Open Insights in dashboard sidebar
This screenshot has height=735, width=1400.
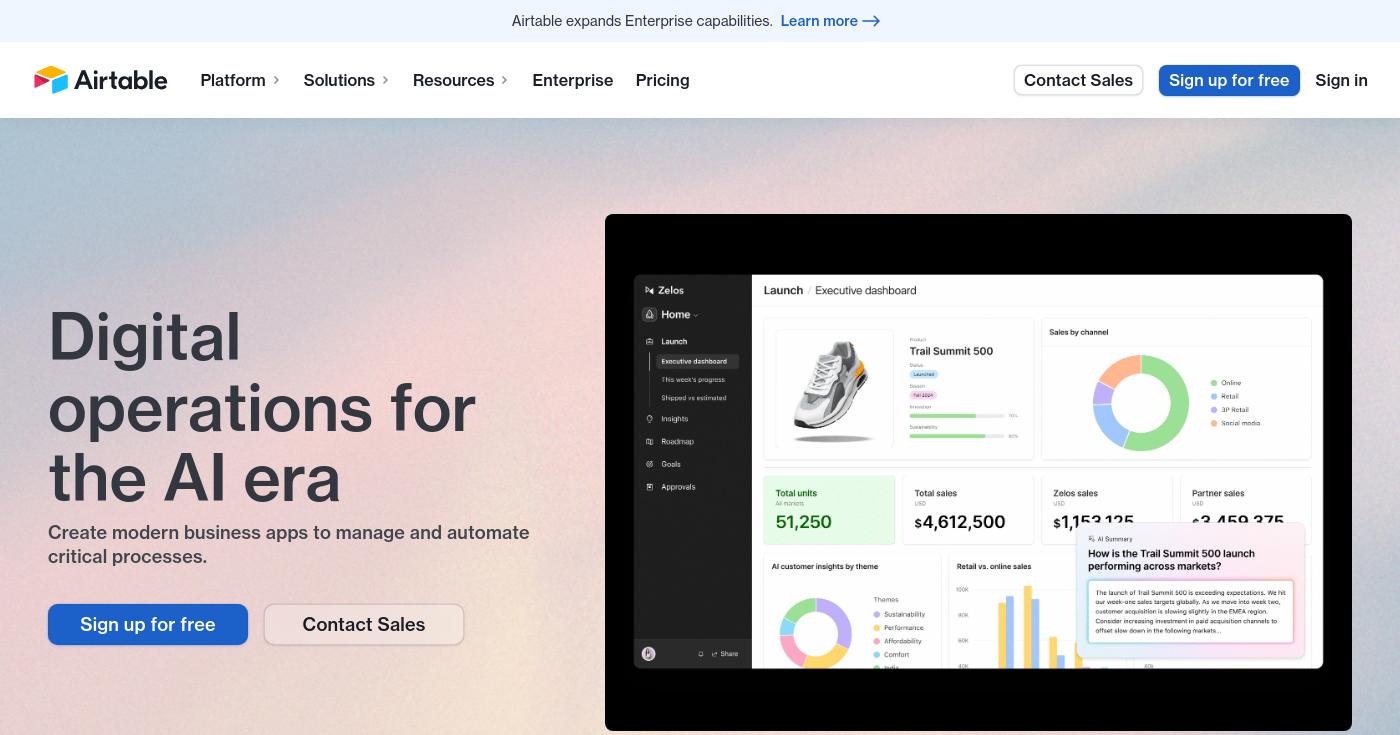point(674,419)
